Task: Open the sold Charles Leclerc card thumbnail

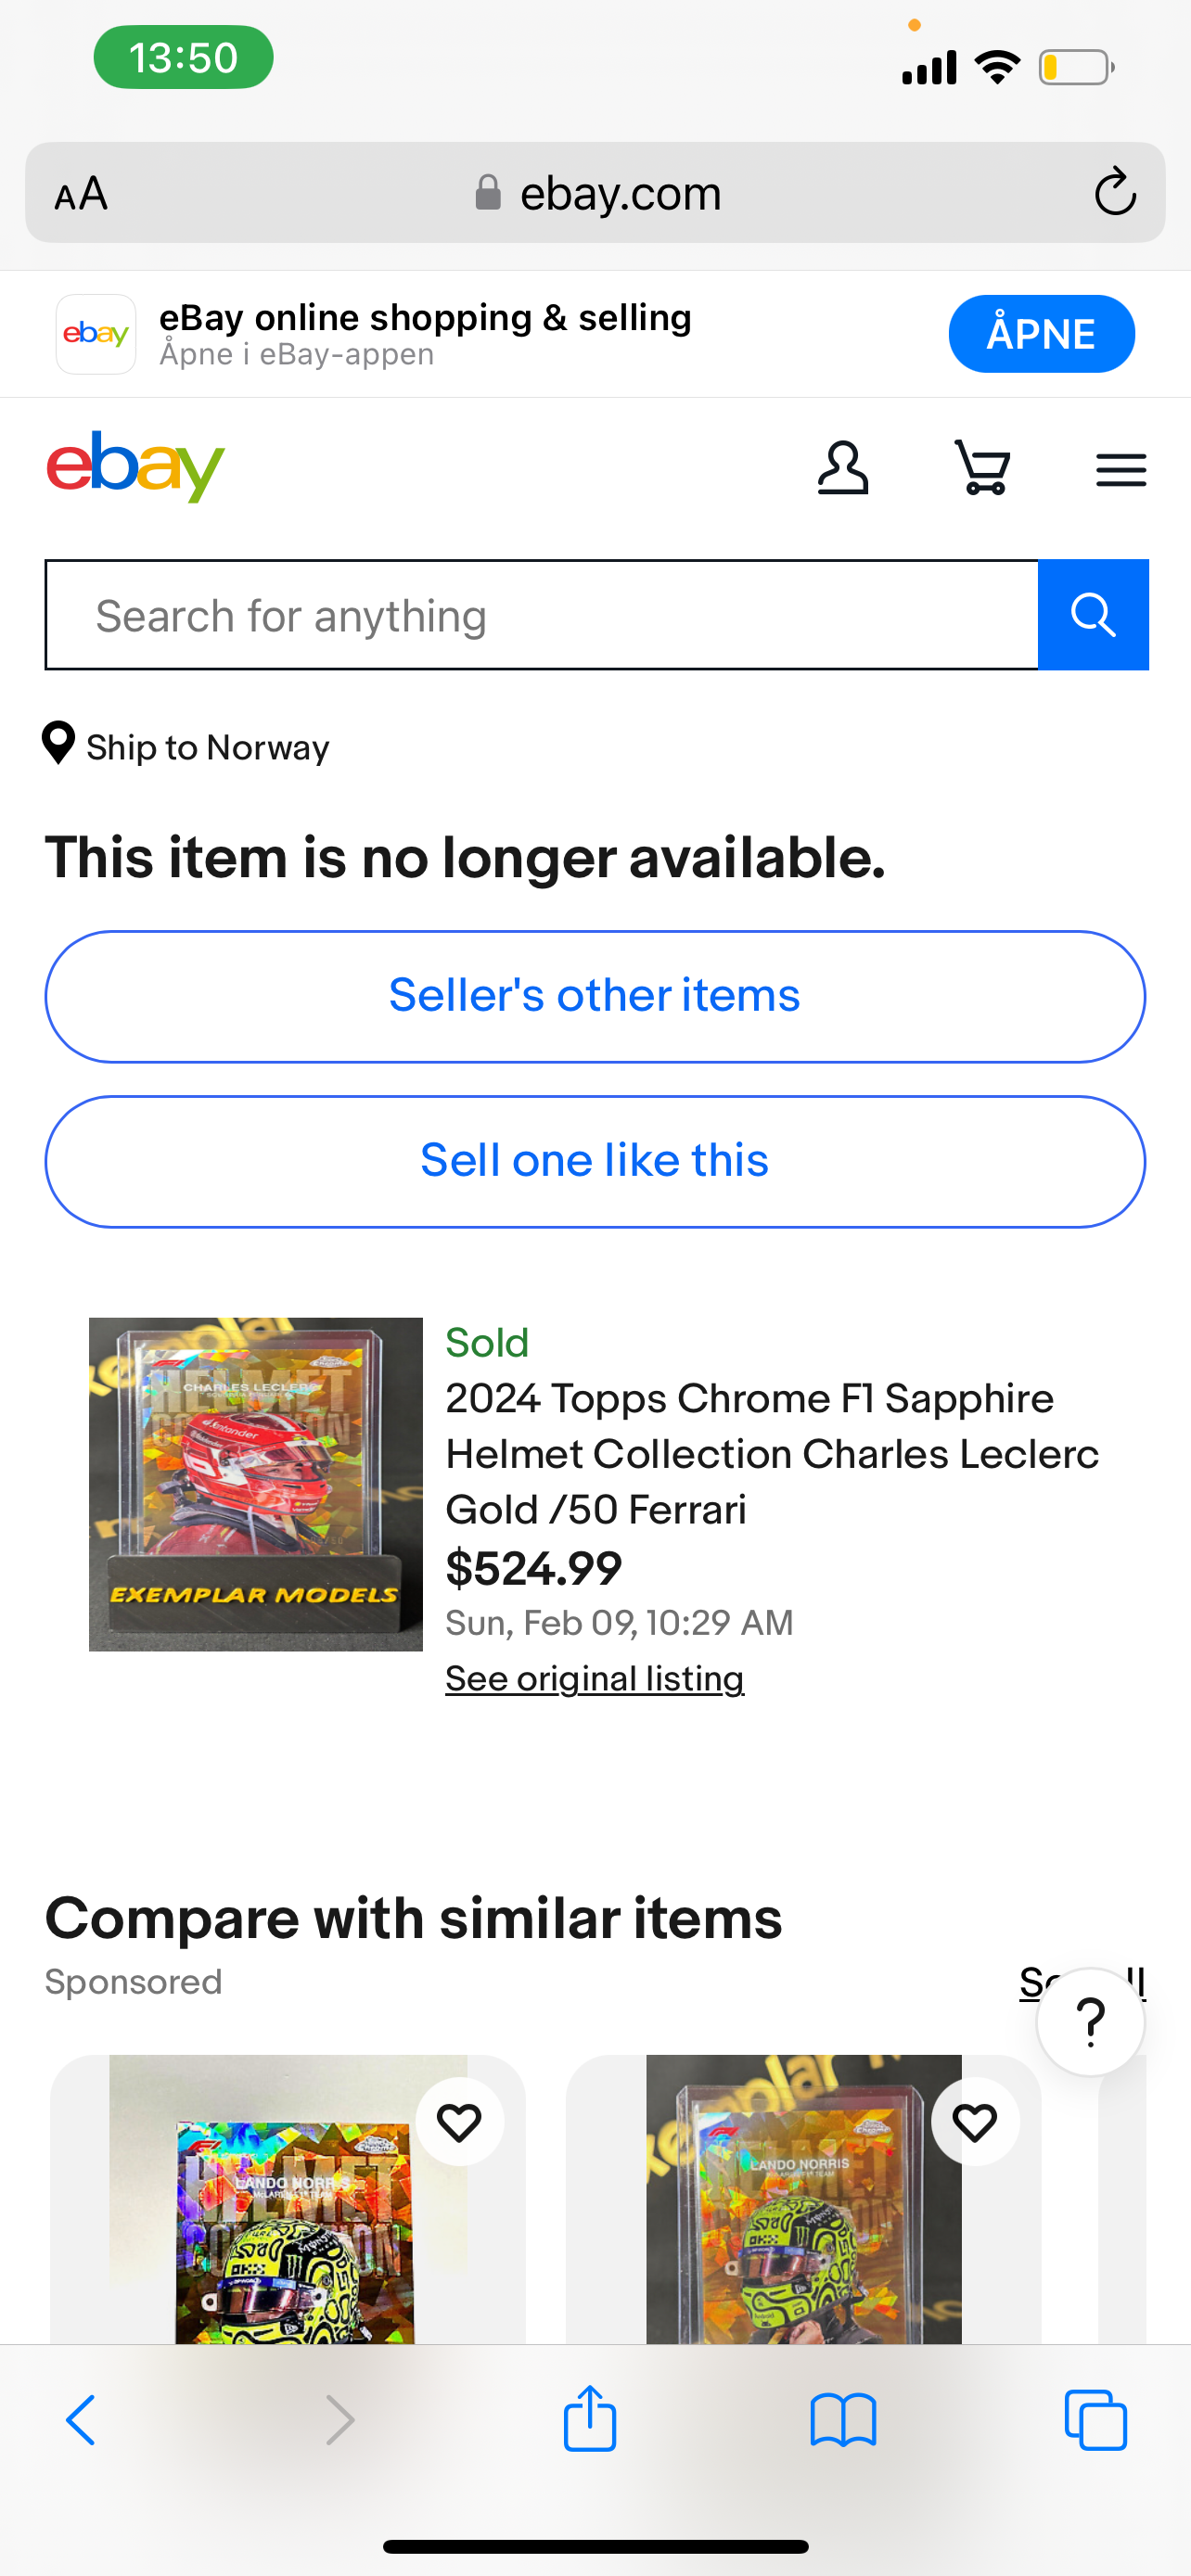Action: coord(256,1484)
